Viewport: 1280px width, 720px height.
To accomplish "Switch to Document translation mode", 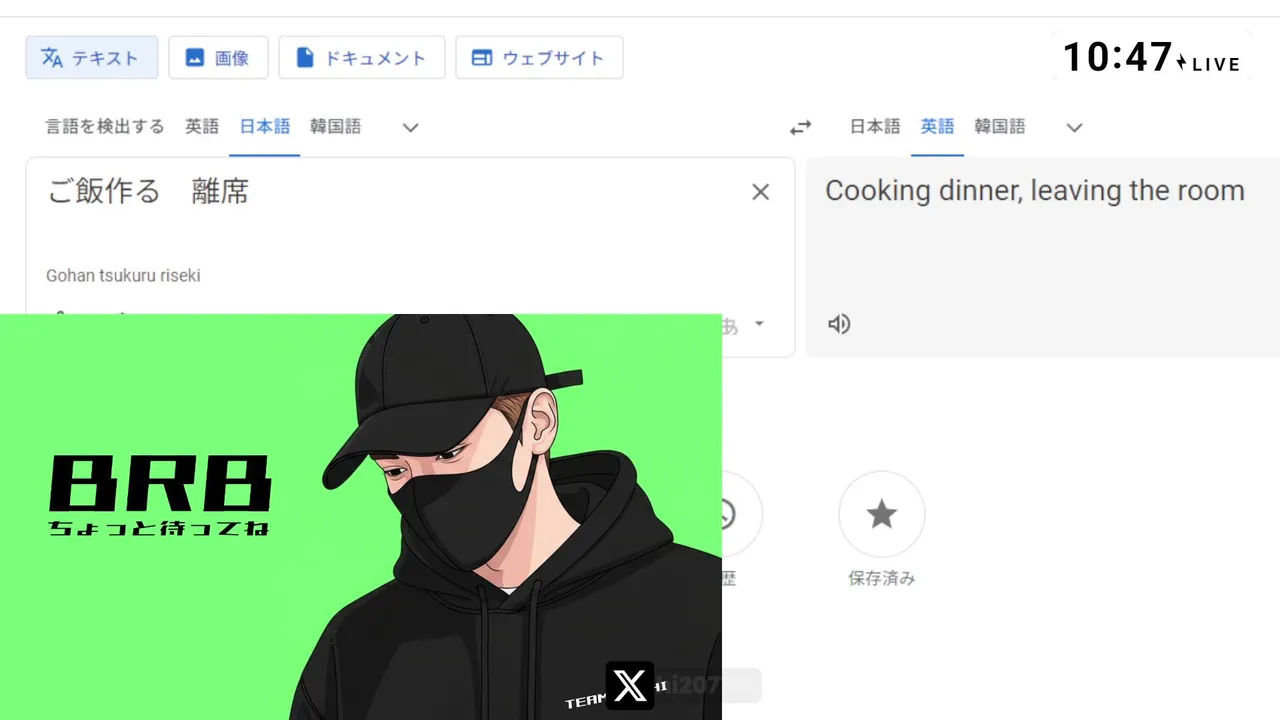I will click(361, 58).
